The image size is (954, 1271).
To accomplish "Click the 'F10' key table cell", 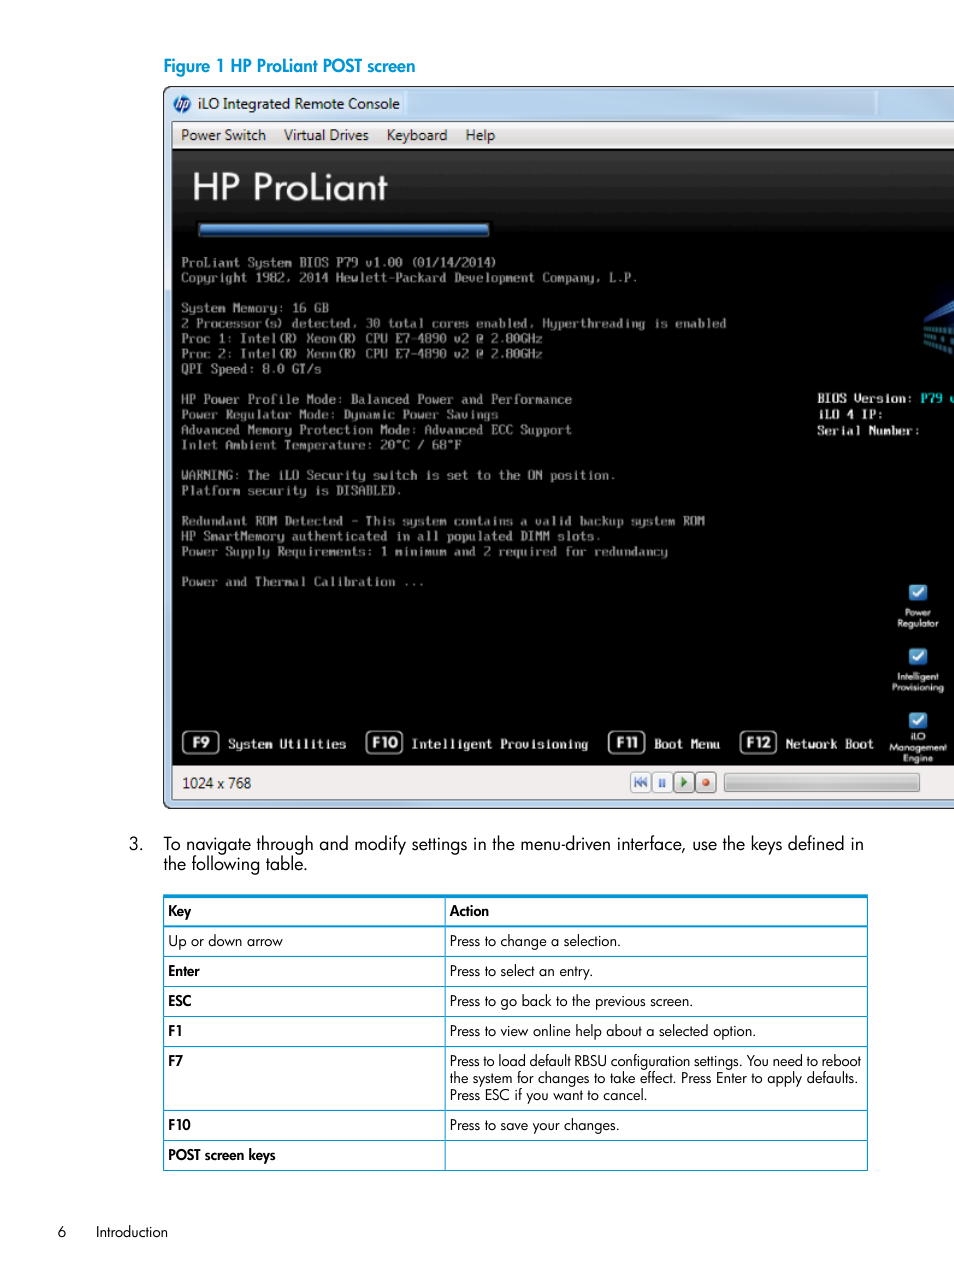I will click(x=304, y=1125).
